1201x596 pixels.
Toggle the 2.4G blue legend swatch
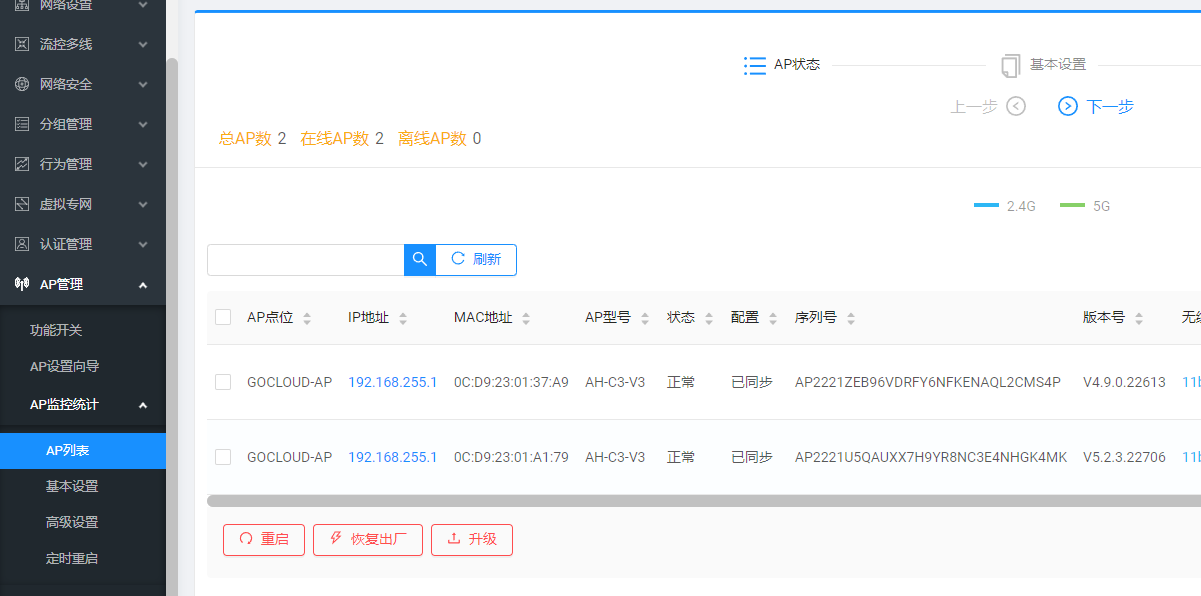coord(986,206)
